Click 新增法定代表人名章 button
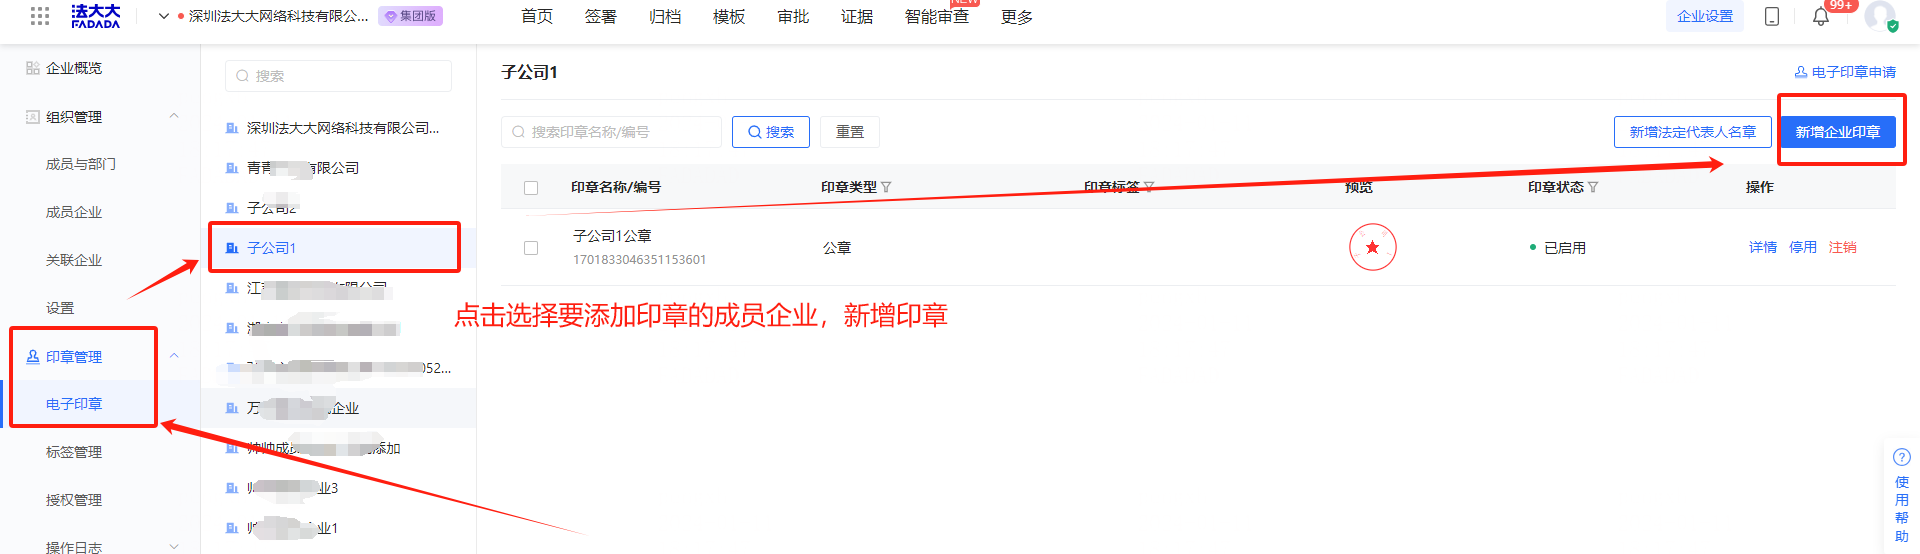1920x554 pixels. 1693,132
